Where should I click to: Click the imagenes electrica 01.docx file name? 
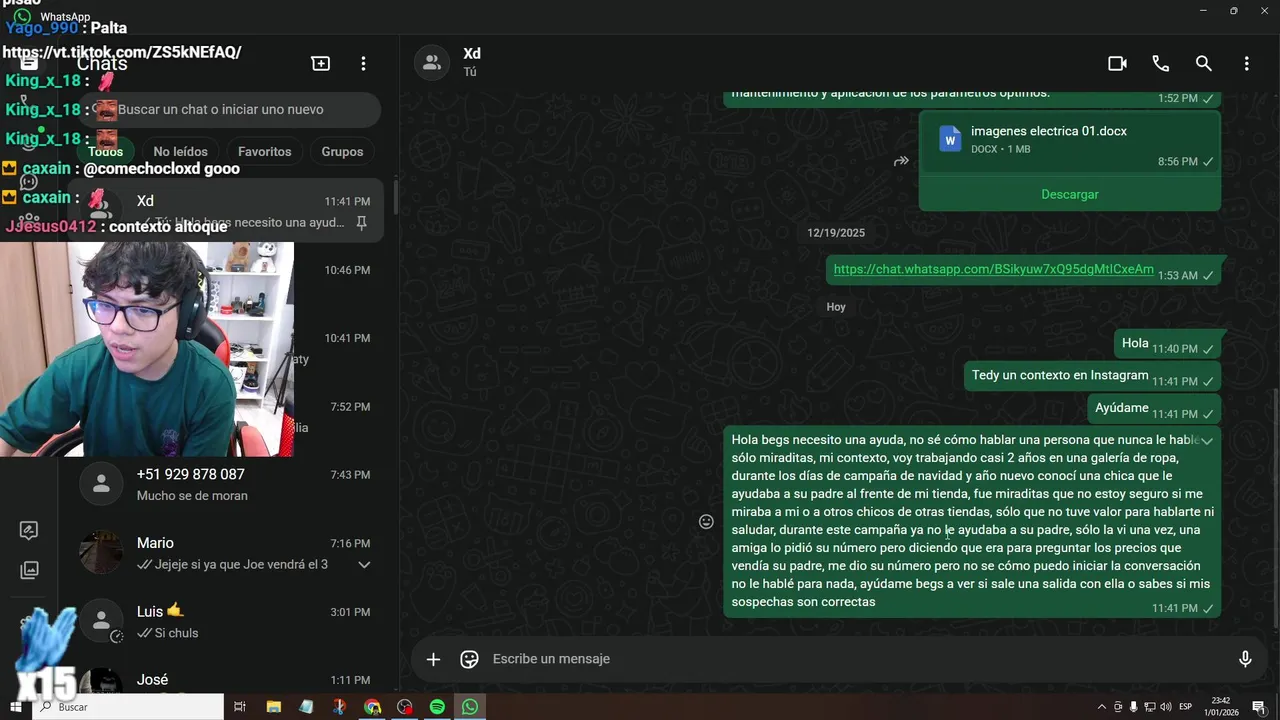pos(1049,131)
